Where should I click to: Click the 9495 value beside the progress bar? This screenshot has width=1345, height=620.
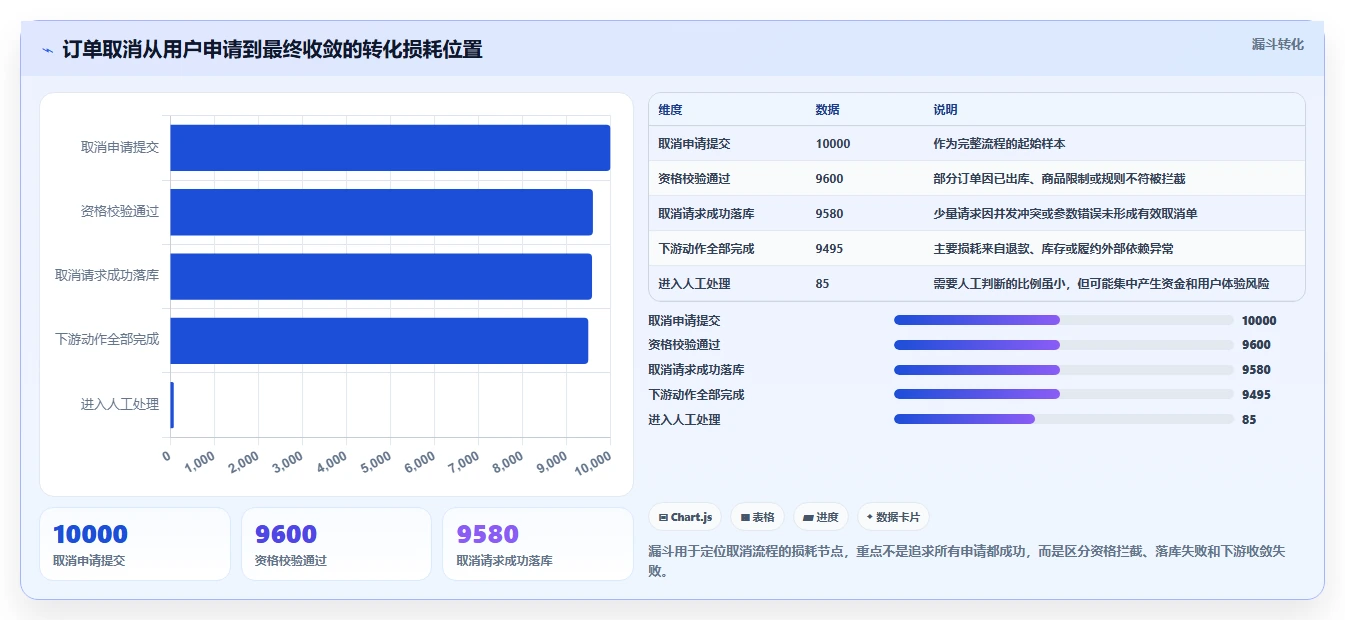click(1256, 395)
